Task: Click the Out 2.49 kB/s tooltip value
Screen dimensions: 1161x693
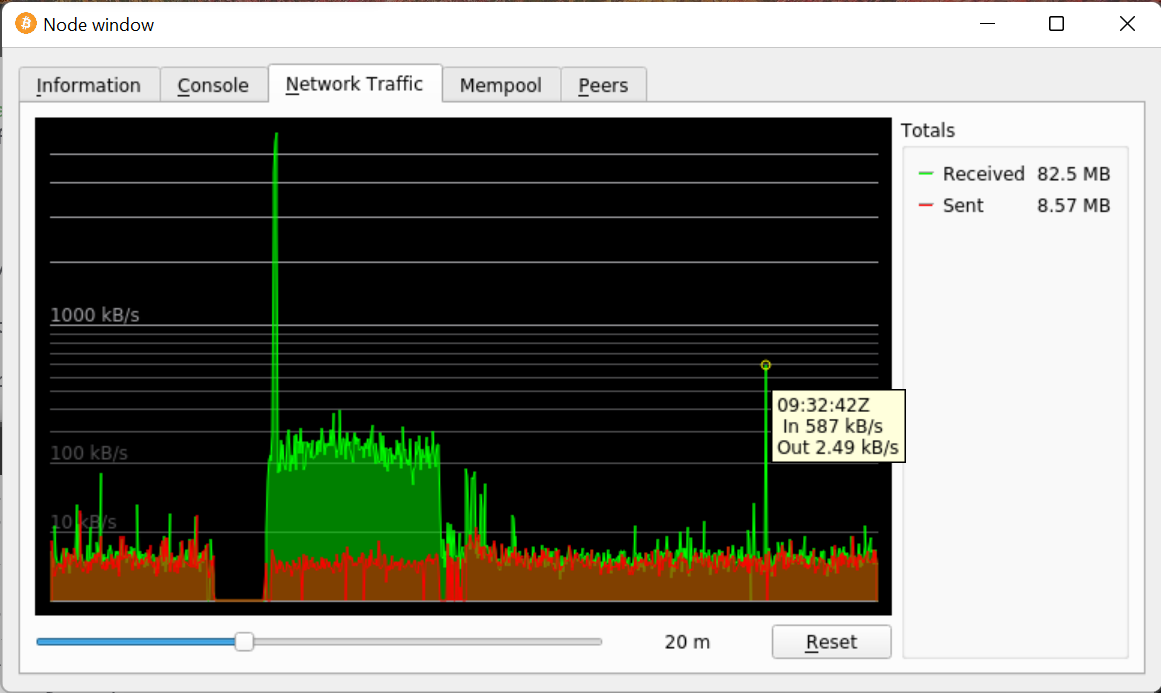Action: tap(837, 447)
